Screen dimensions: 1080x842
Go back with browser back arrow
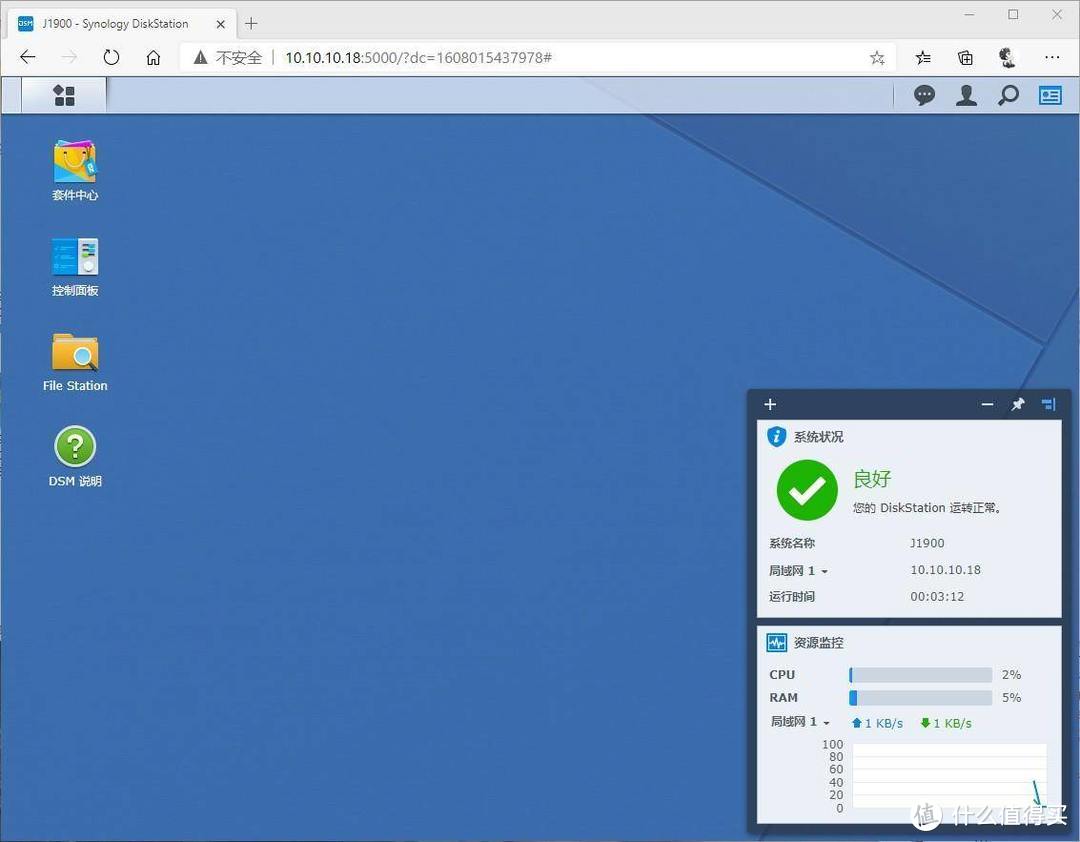pos(28,57)
